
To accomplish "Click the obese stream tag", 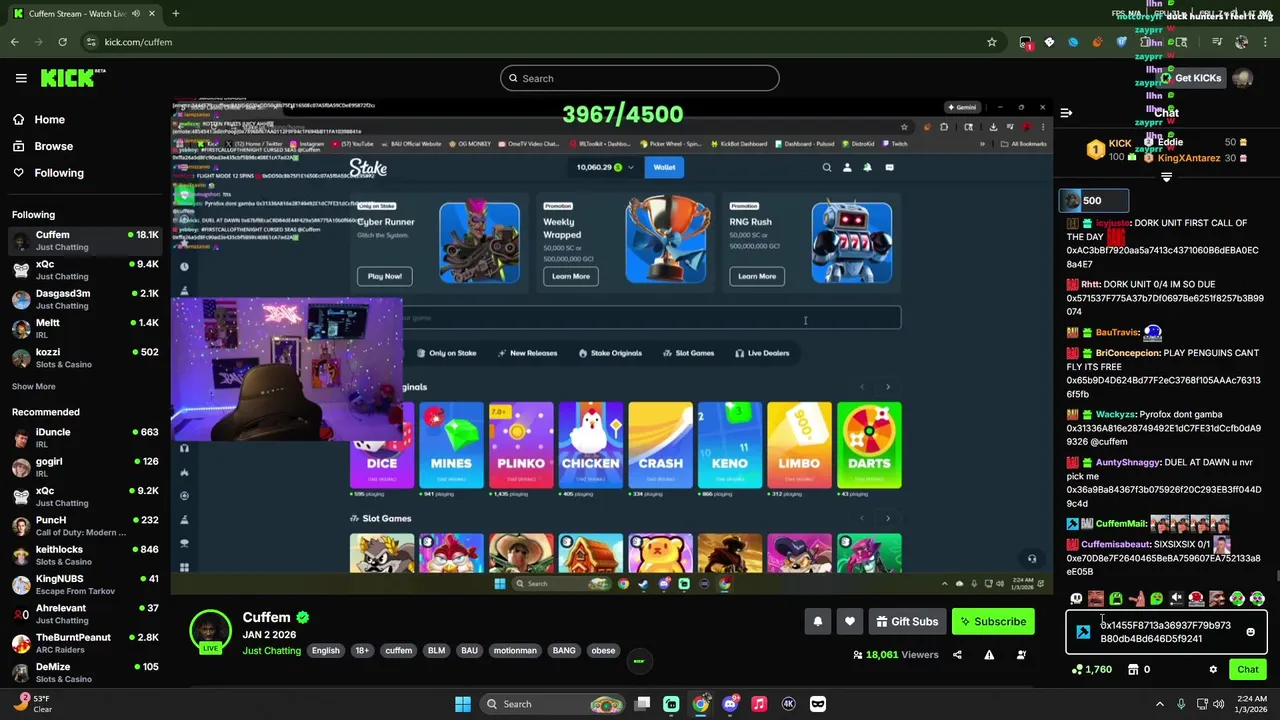I will click(x=603, y=651).
